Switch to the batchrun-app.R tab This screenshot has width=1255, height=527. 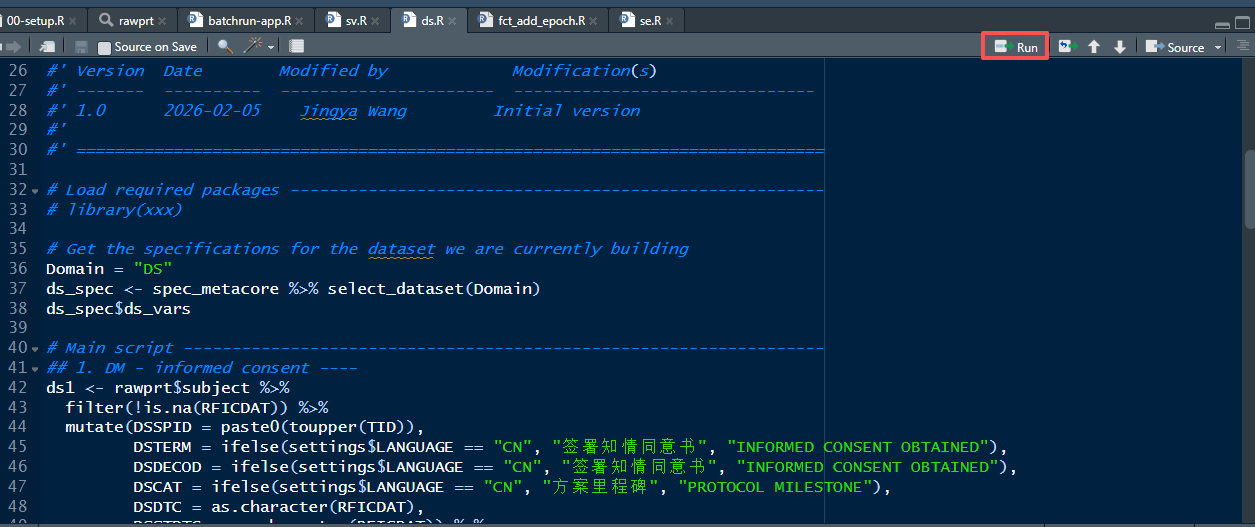coord(249,20)
